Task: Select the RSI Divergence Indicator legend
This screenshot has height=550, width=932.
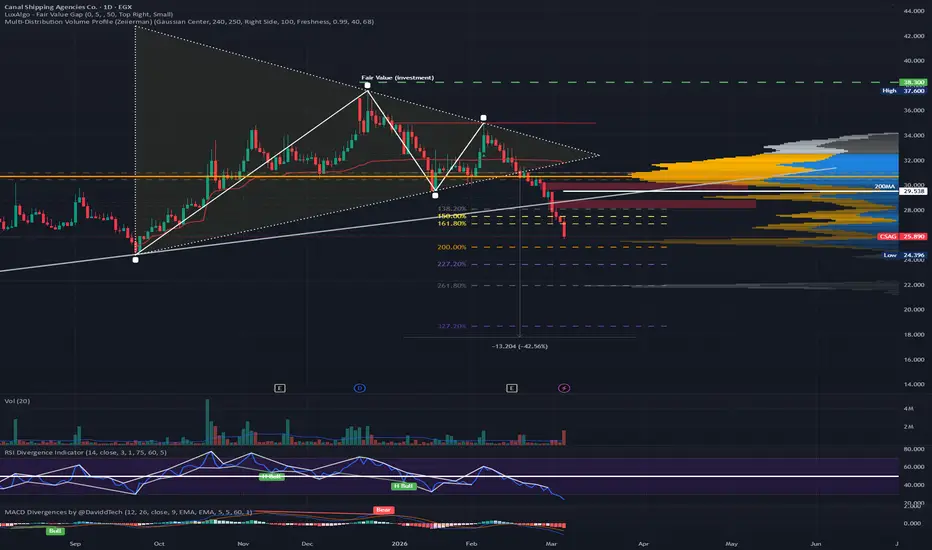Action: click(86, 452)
